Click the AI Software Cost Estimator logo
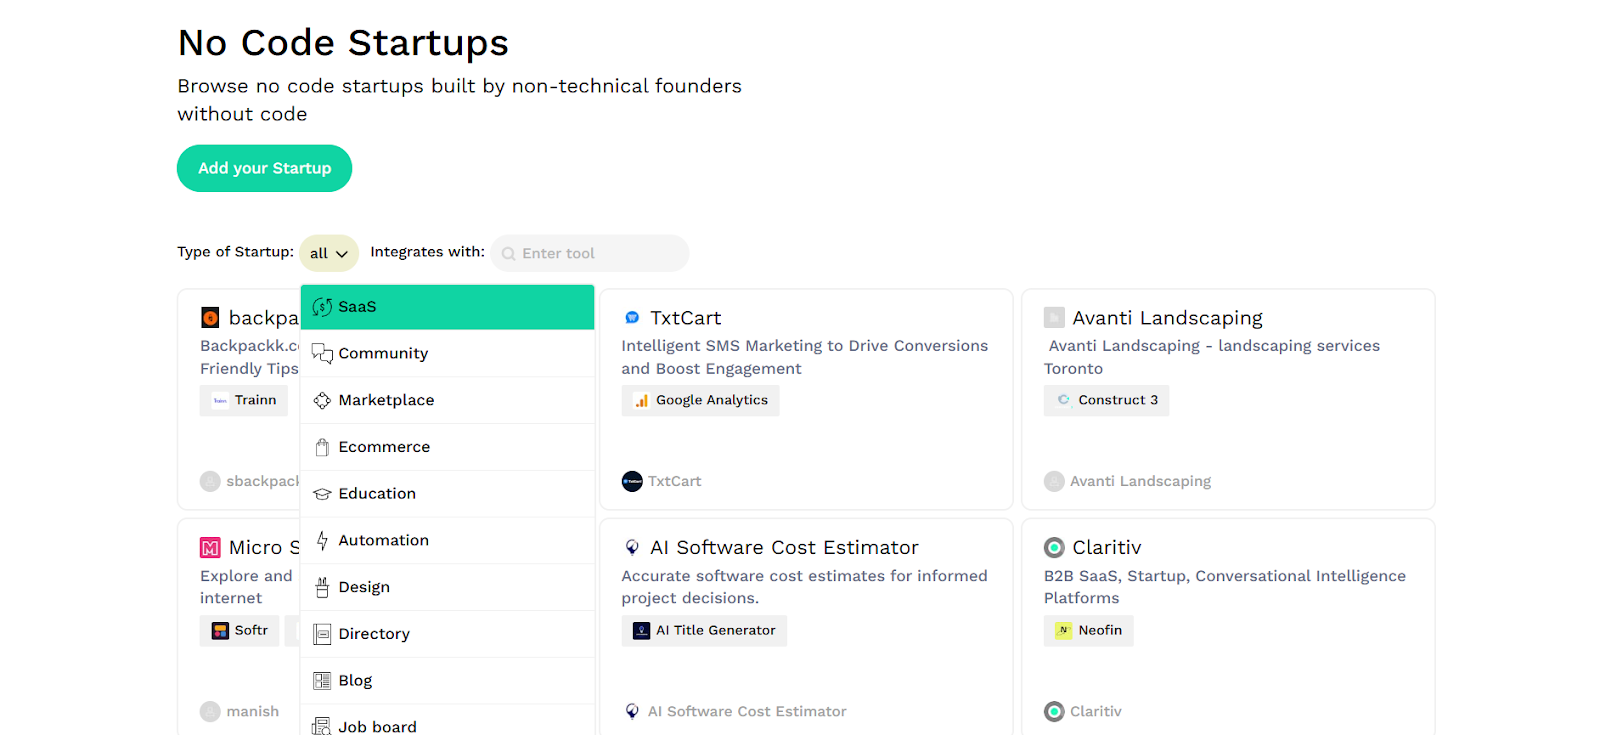Screen dimensions: 1600x735 [x=632, y=548]
